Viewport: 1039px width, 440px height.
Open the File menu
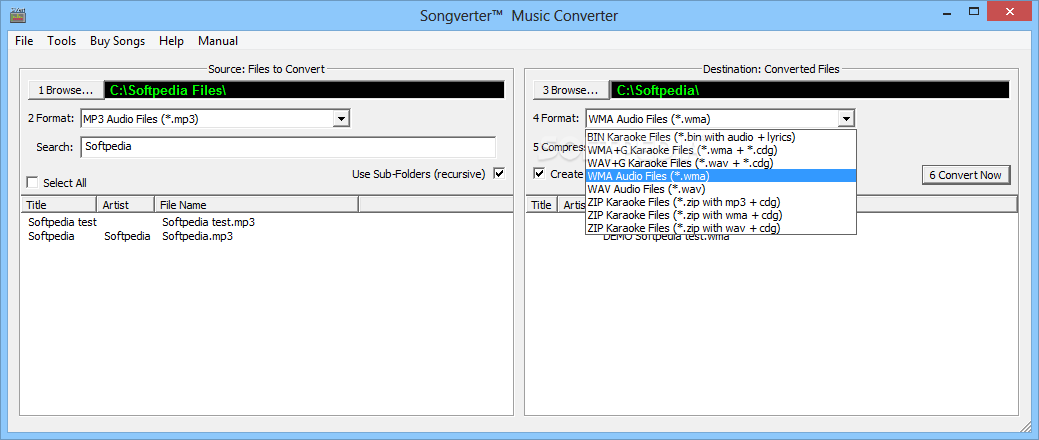coord(24,41)
